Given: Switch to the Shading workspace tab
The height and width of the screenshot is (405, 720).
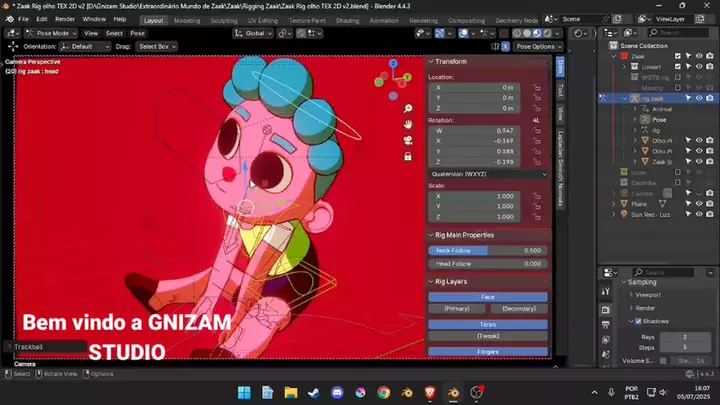Looking at the screenshot, I should [x=347, y=20].
